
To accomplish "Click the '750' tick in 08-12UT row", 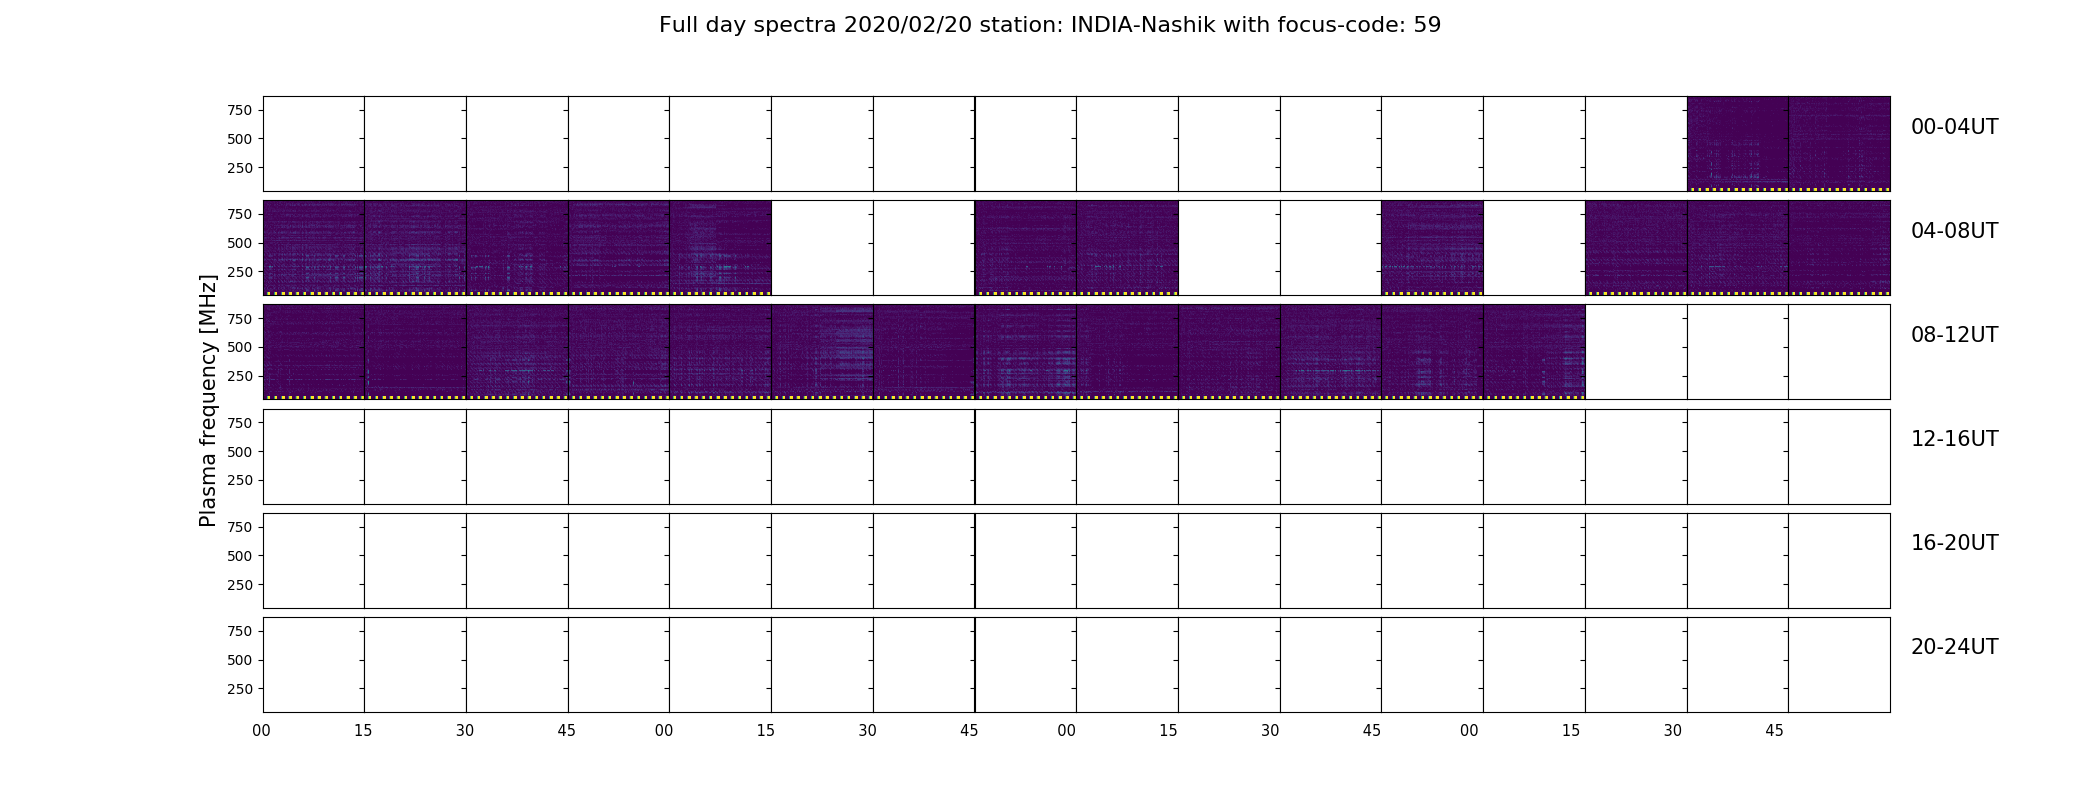I will [x=240, y=318].
